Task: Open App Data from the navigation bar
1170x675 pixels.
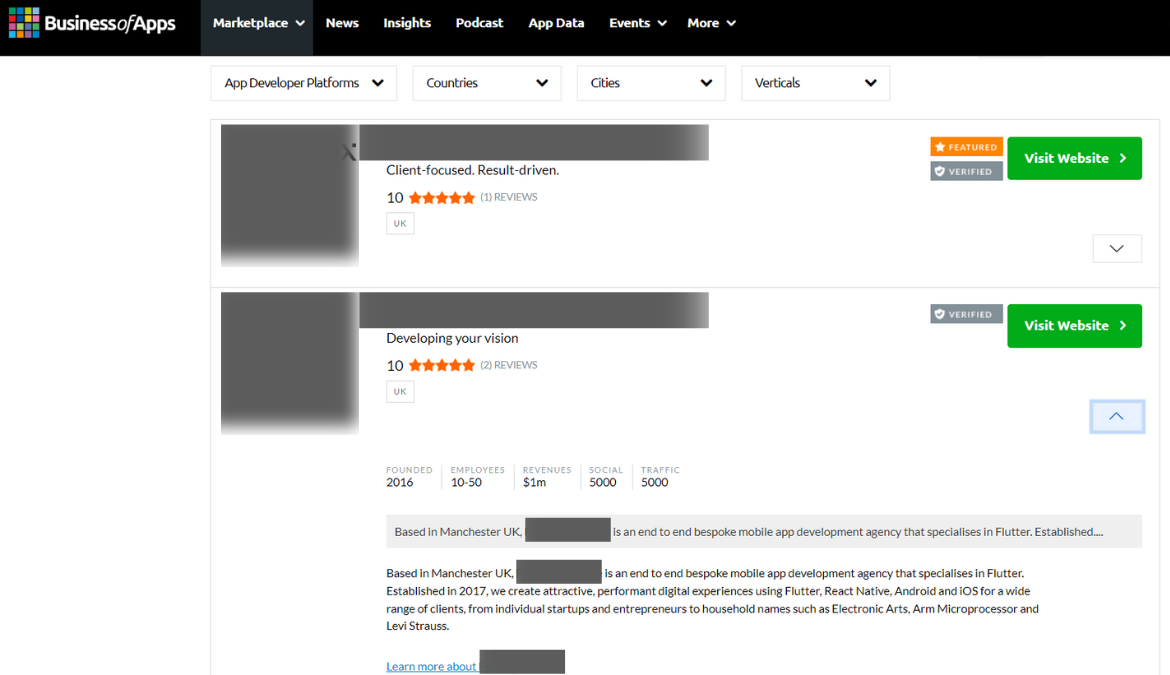Action: tap(556, 22)
